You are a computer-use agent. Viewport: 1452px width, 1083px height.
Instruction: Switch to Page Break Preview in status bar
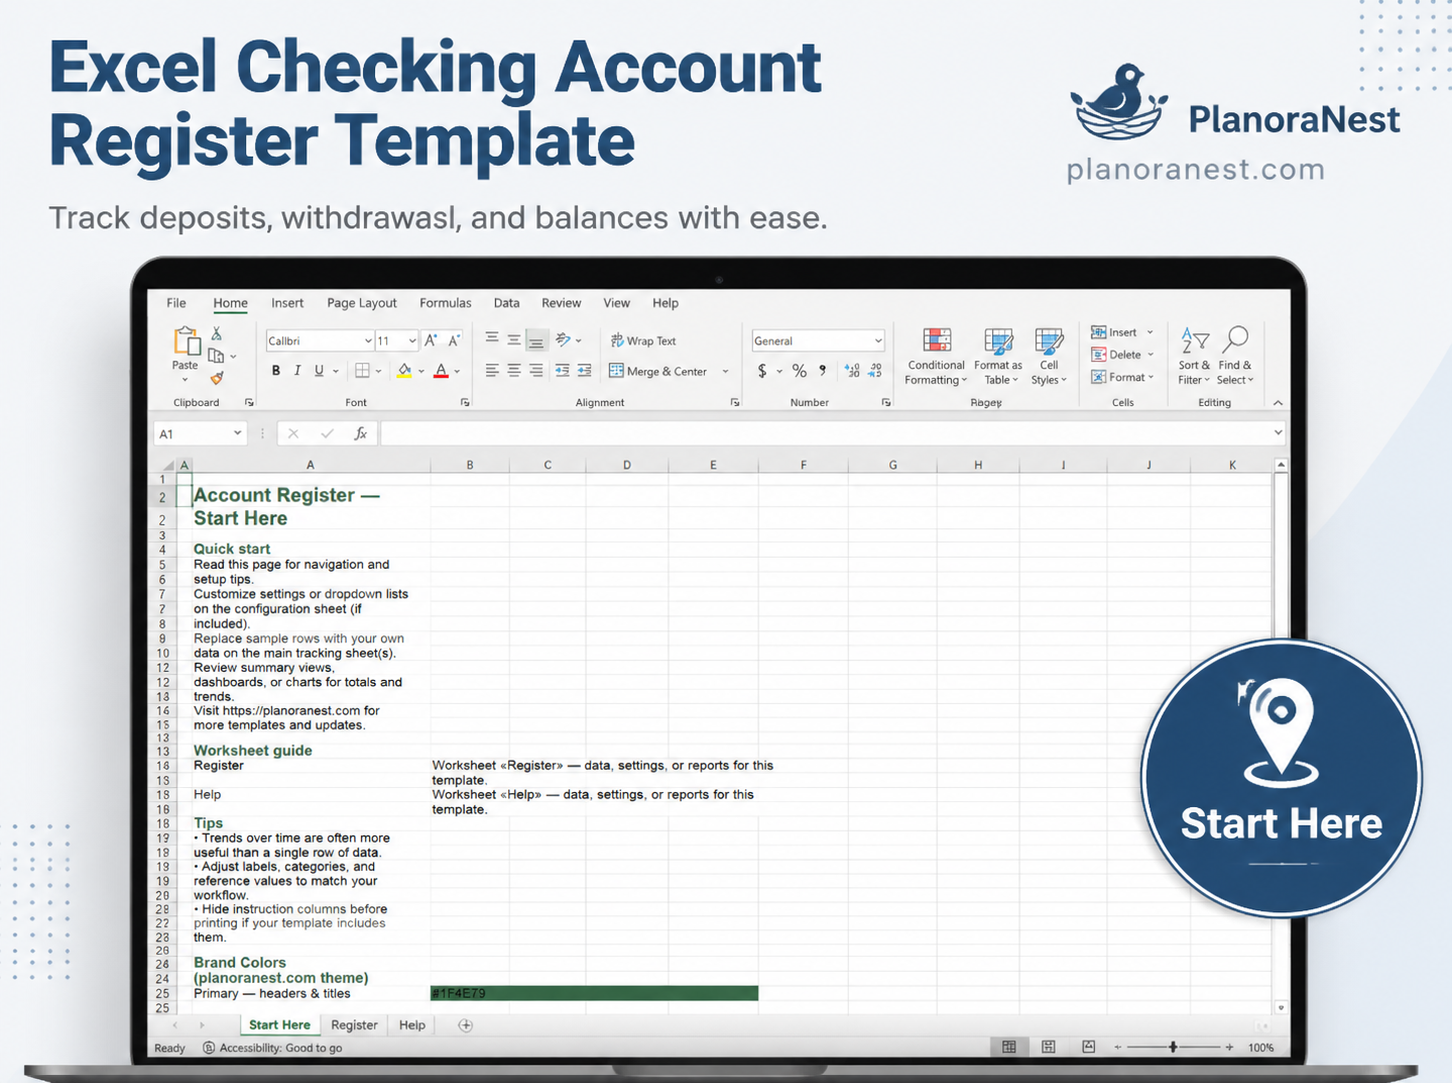pos(1088,1047)
